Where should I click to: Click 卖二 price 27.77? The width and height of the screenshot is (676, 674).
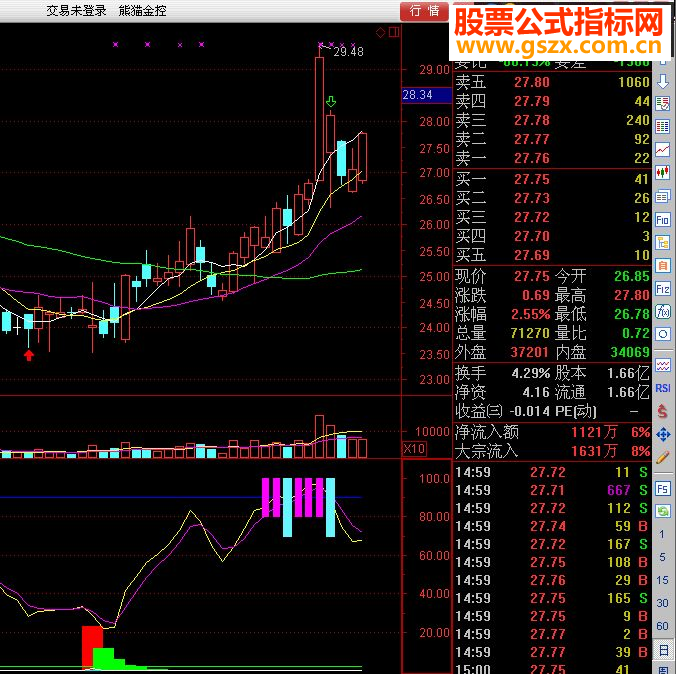coord(532,139)
